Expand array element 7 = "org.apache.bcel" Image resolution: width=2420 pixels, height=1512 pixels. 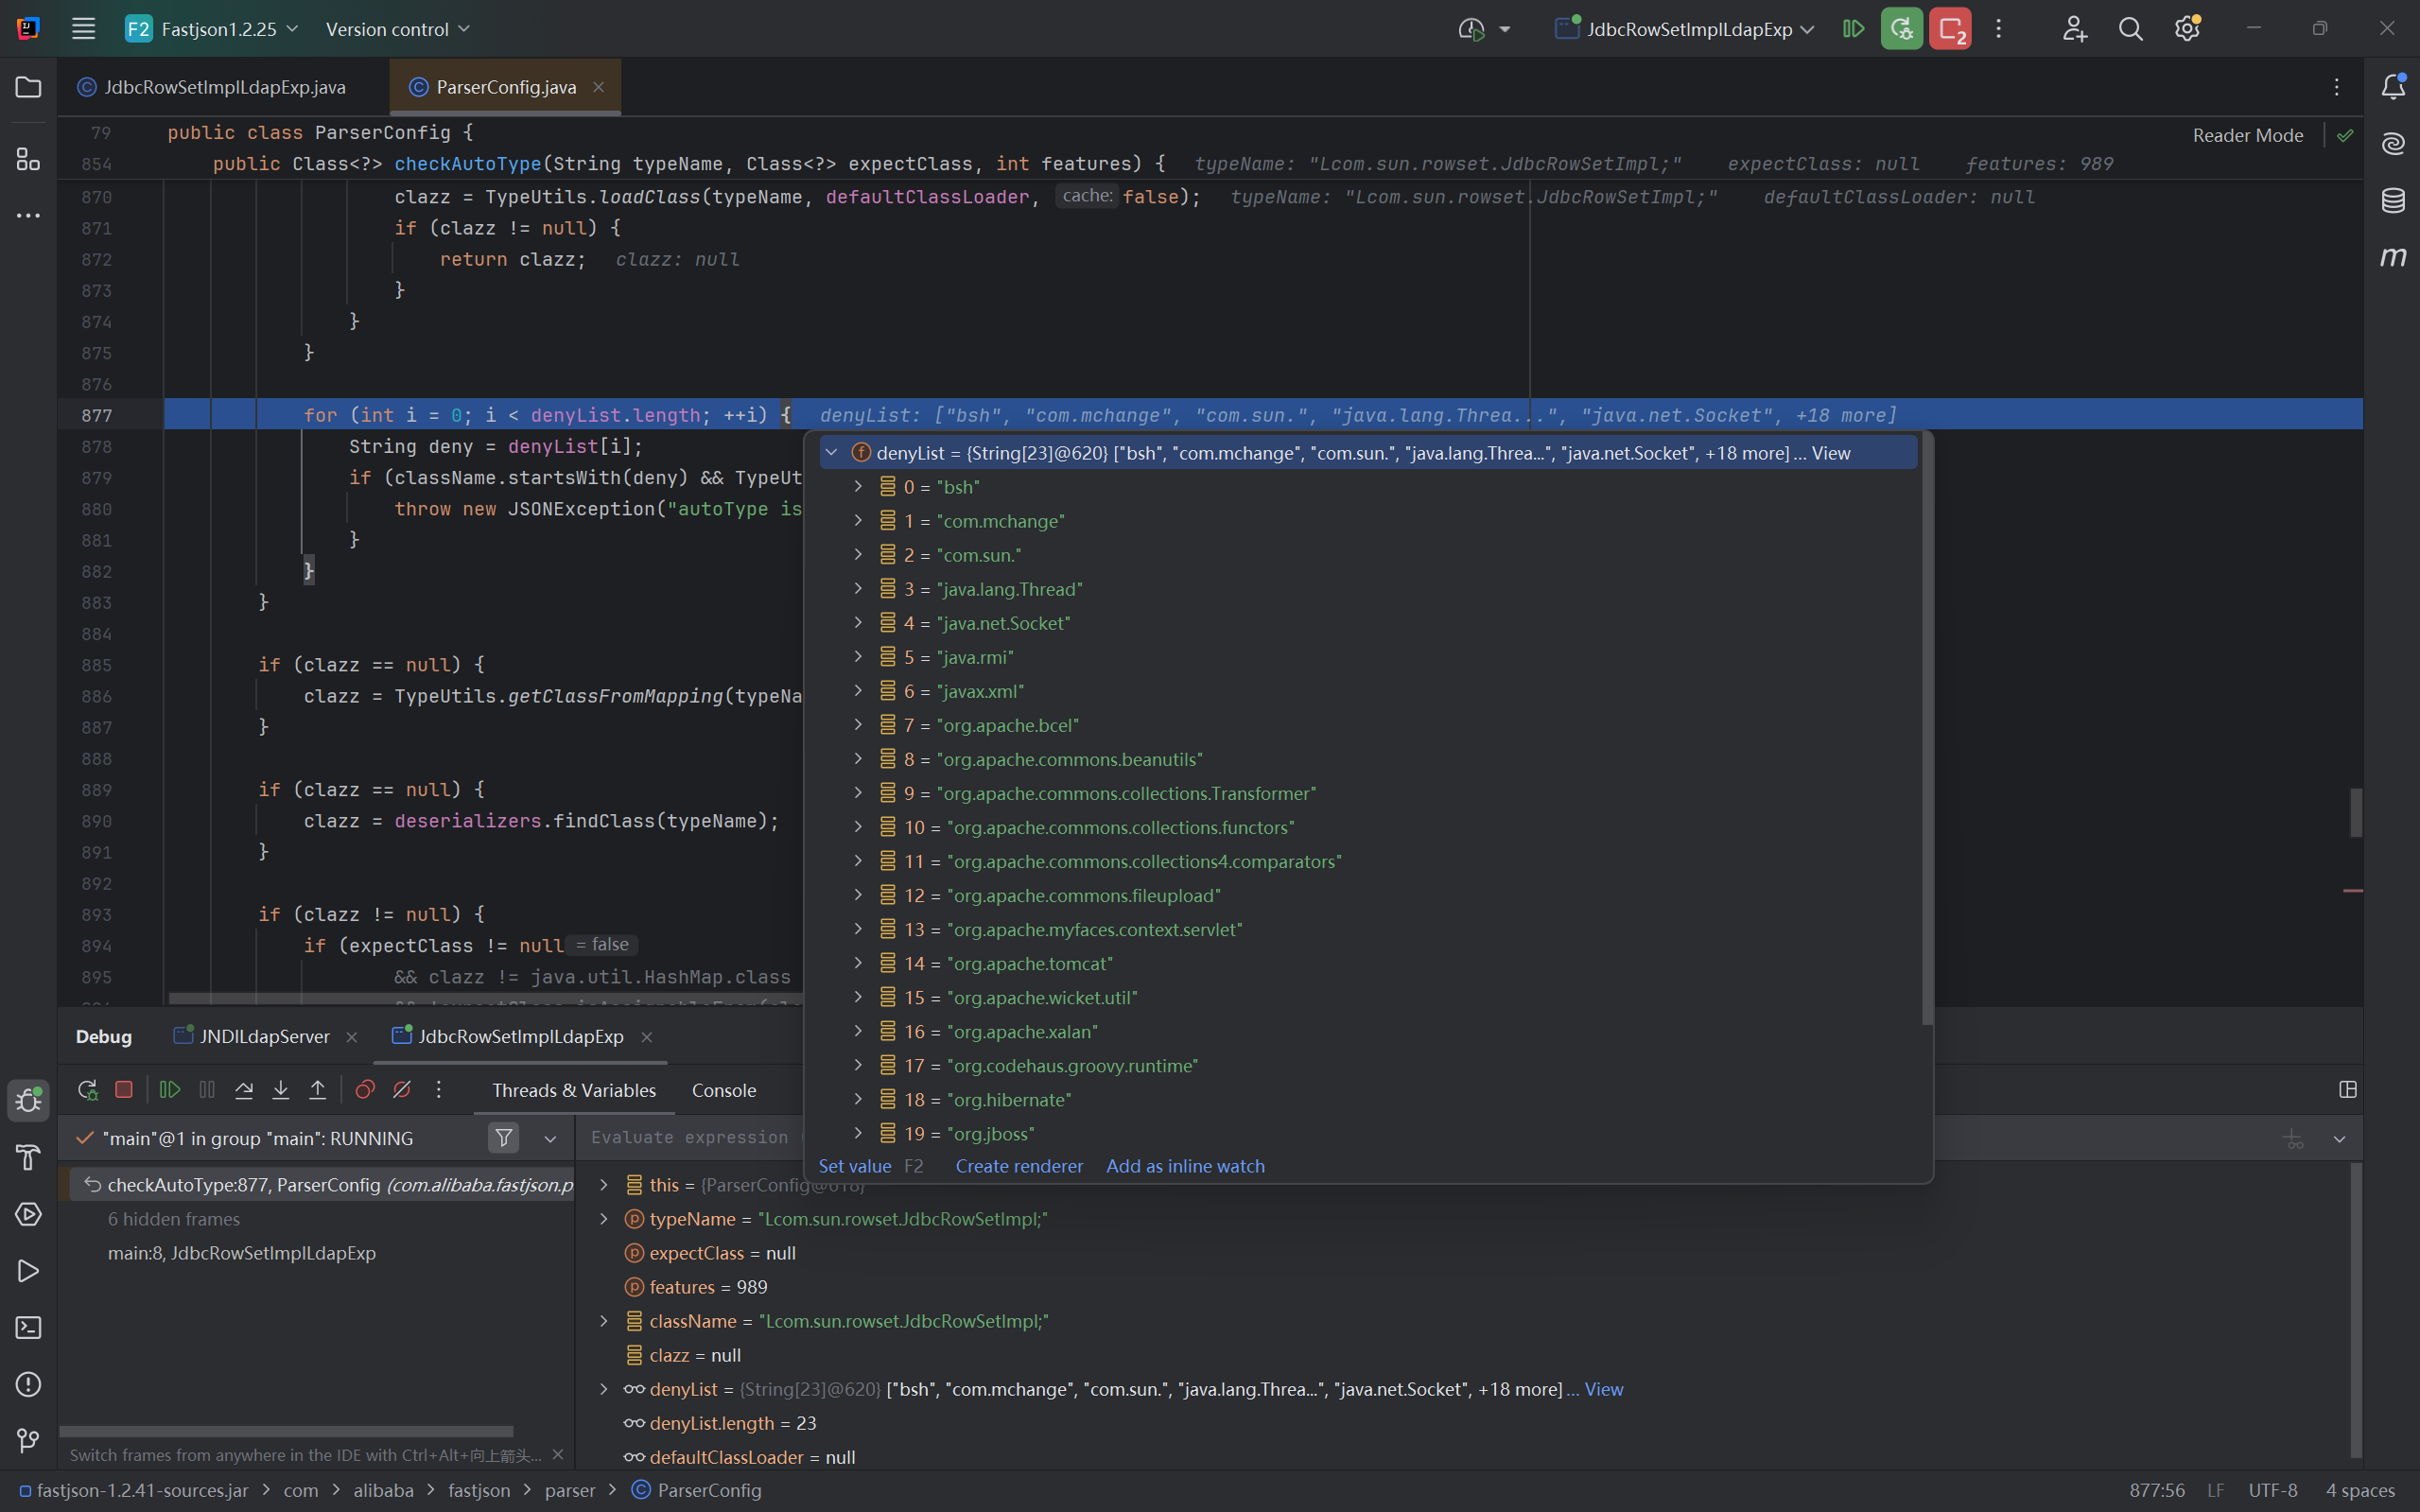tap(858, 725)
